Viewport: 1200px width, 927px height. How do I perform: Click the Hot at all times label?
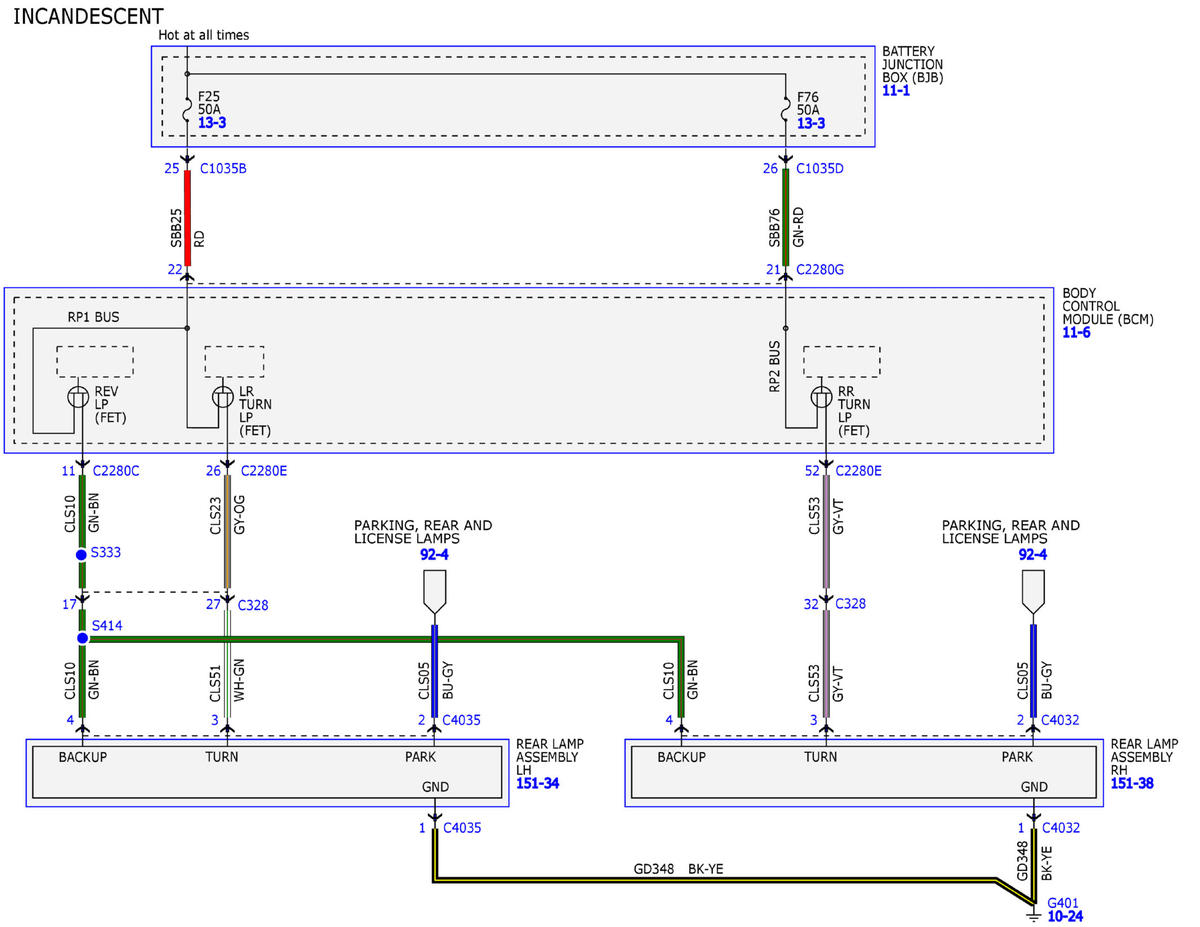[204, 35]
